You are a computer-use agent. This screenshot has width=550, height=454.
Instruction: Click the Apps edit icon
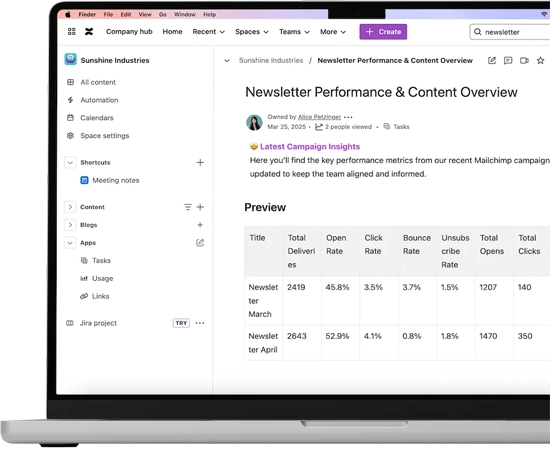pyautogui.click(x=200, y=242)
